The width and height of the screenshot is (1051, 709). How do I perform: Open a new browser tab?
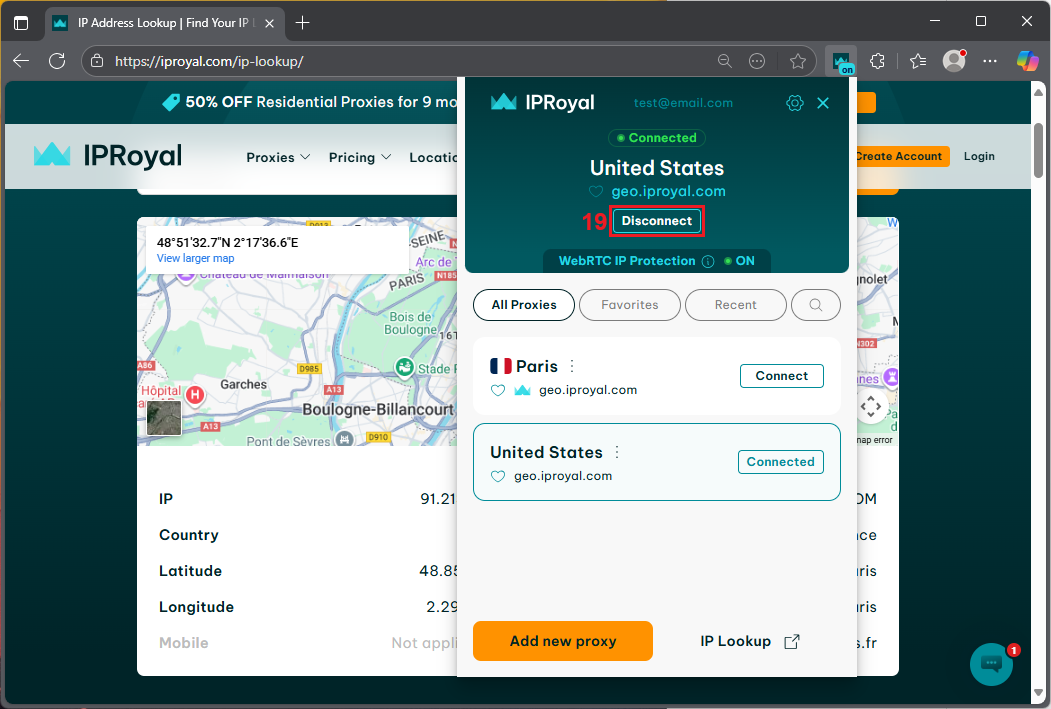point(302,23)
